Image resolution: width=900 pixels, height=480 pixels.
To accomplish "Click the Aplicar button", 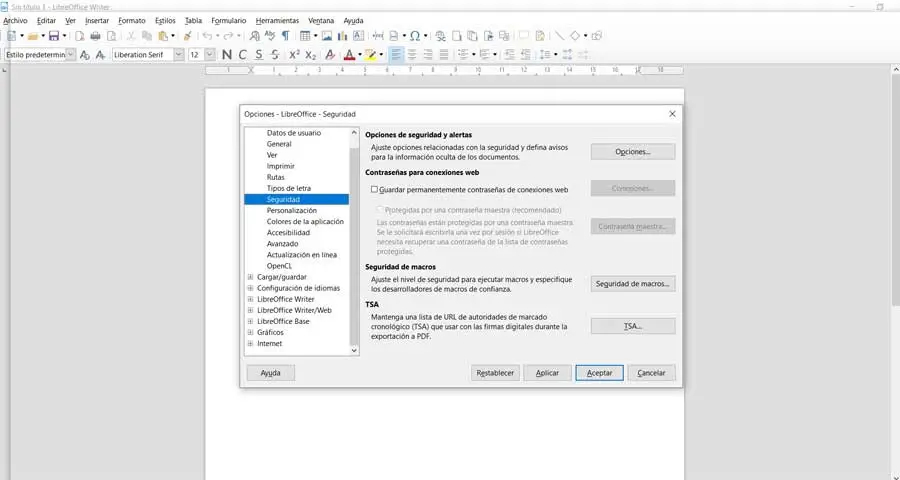I will pos(547,373).
